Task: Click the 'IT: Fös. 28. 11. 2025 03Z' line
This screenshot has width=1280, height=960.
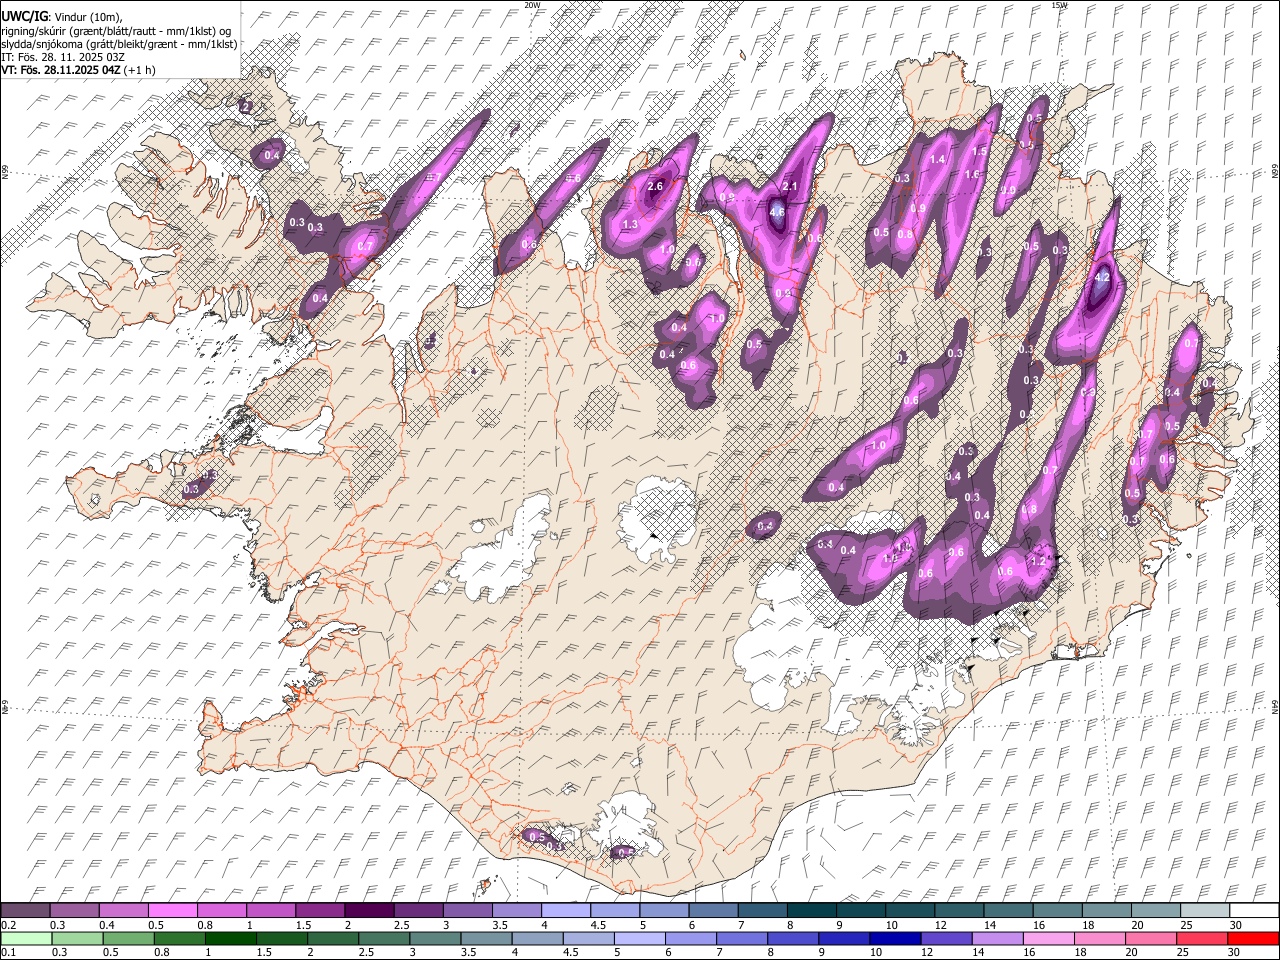Action: click(63, 57)
